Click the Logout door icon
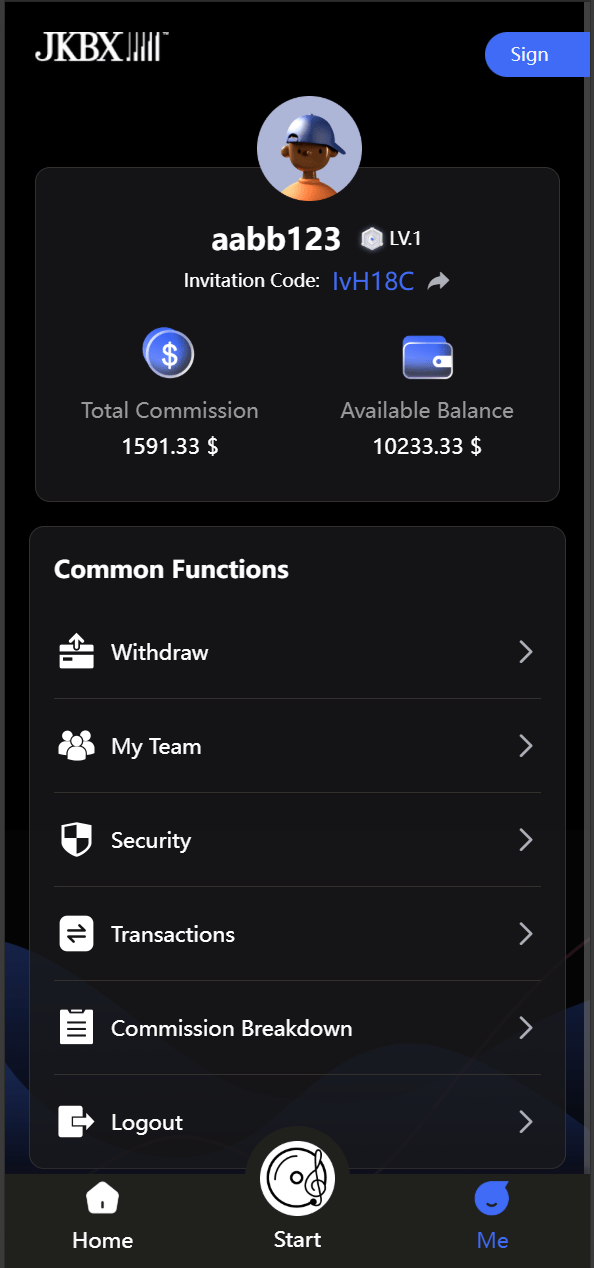Viewport: 594px width, 1268px height. click(x=76, y=1122)
